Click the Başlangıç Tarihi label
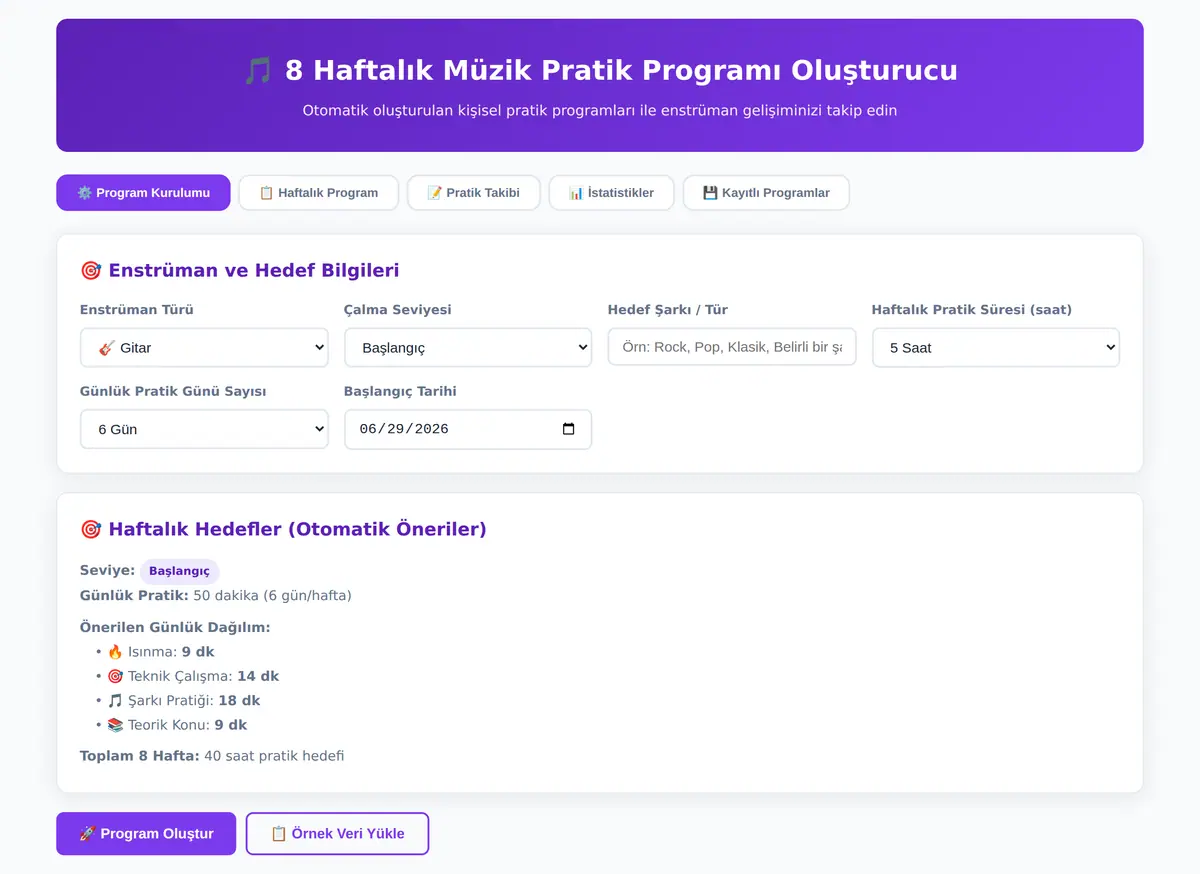The height and width of the screenshot is (874, 1200). (400, 392)
